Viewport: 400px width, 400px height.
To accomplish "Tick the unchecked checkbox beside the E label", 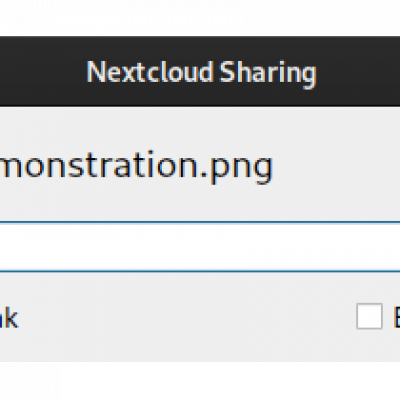I will tap(369, 316).
